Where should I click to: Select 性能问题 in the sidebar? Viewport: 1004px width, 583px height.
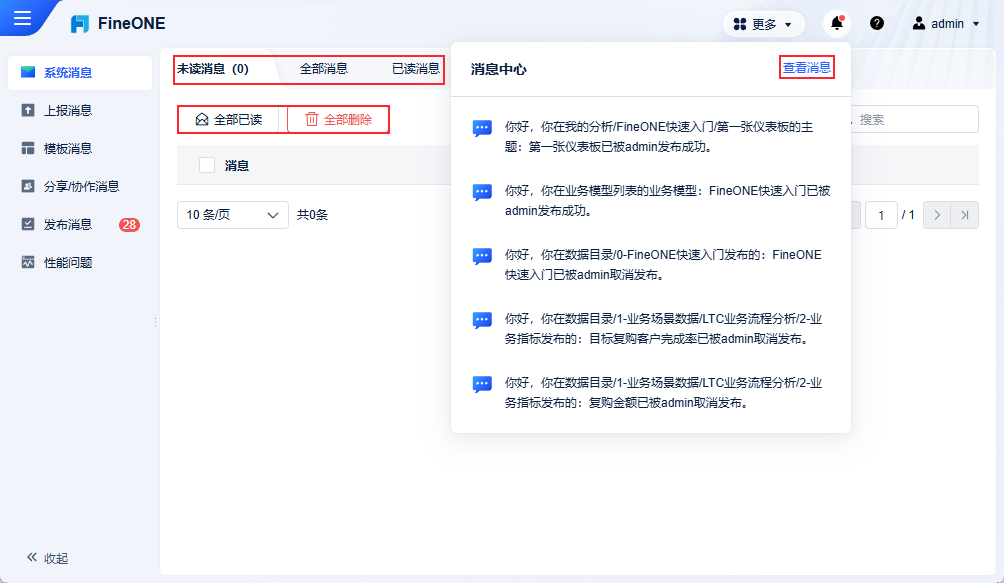point(80,262)
